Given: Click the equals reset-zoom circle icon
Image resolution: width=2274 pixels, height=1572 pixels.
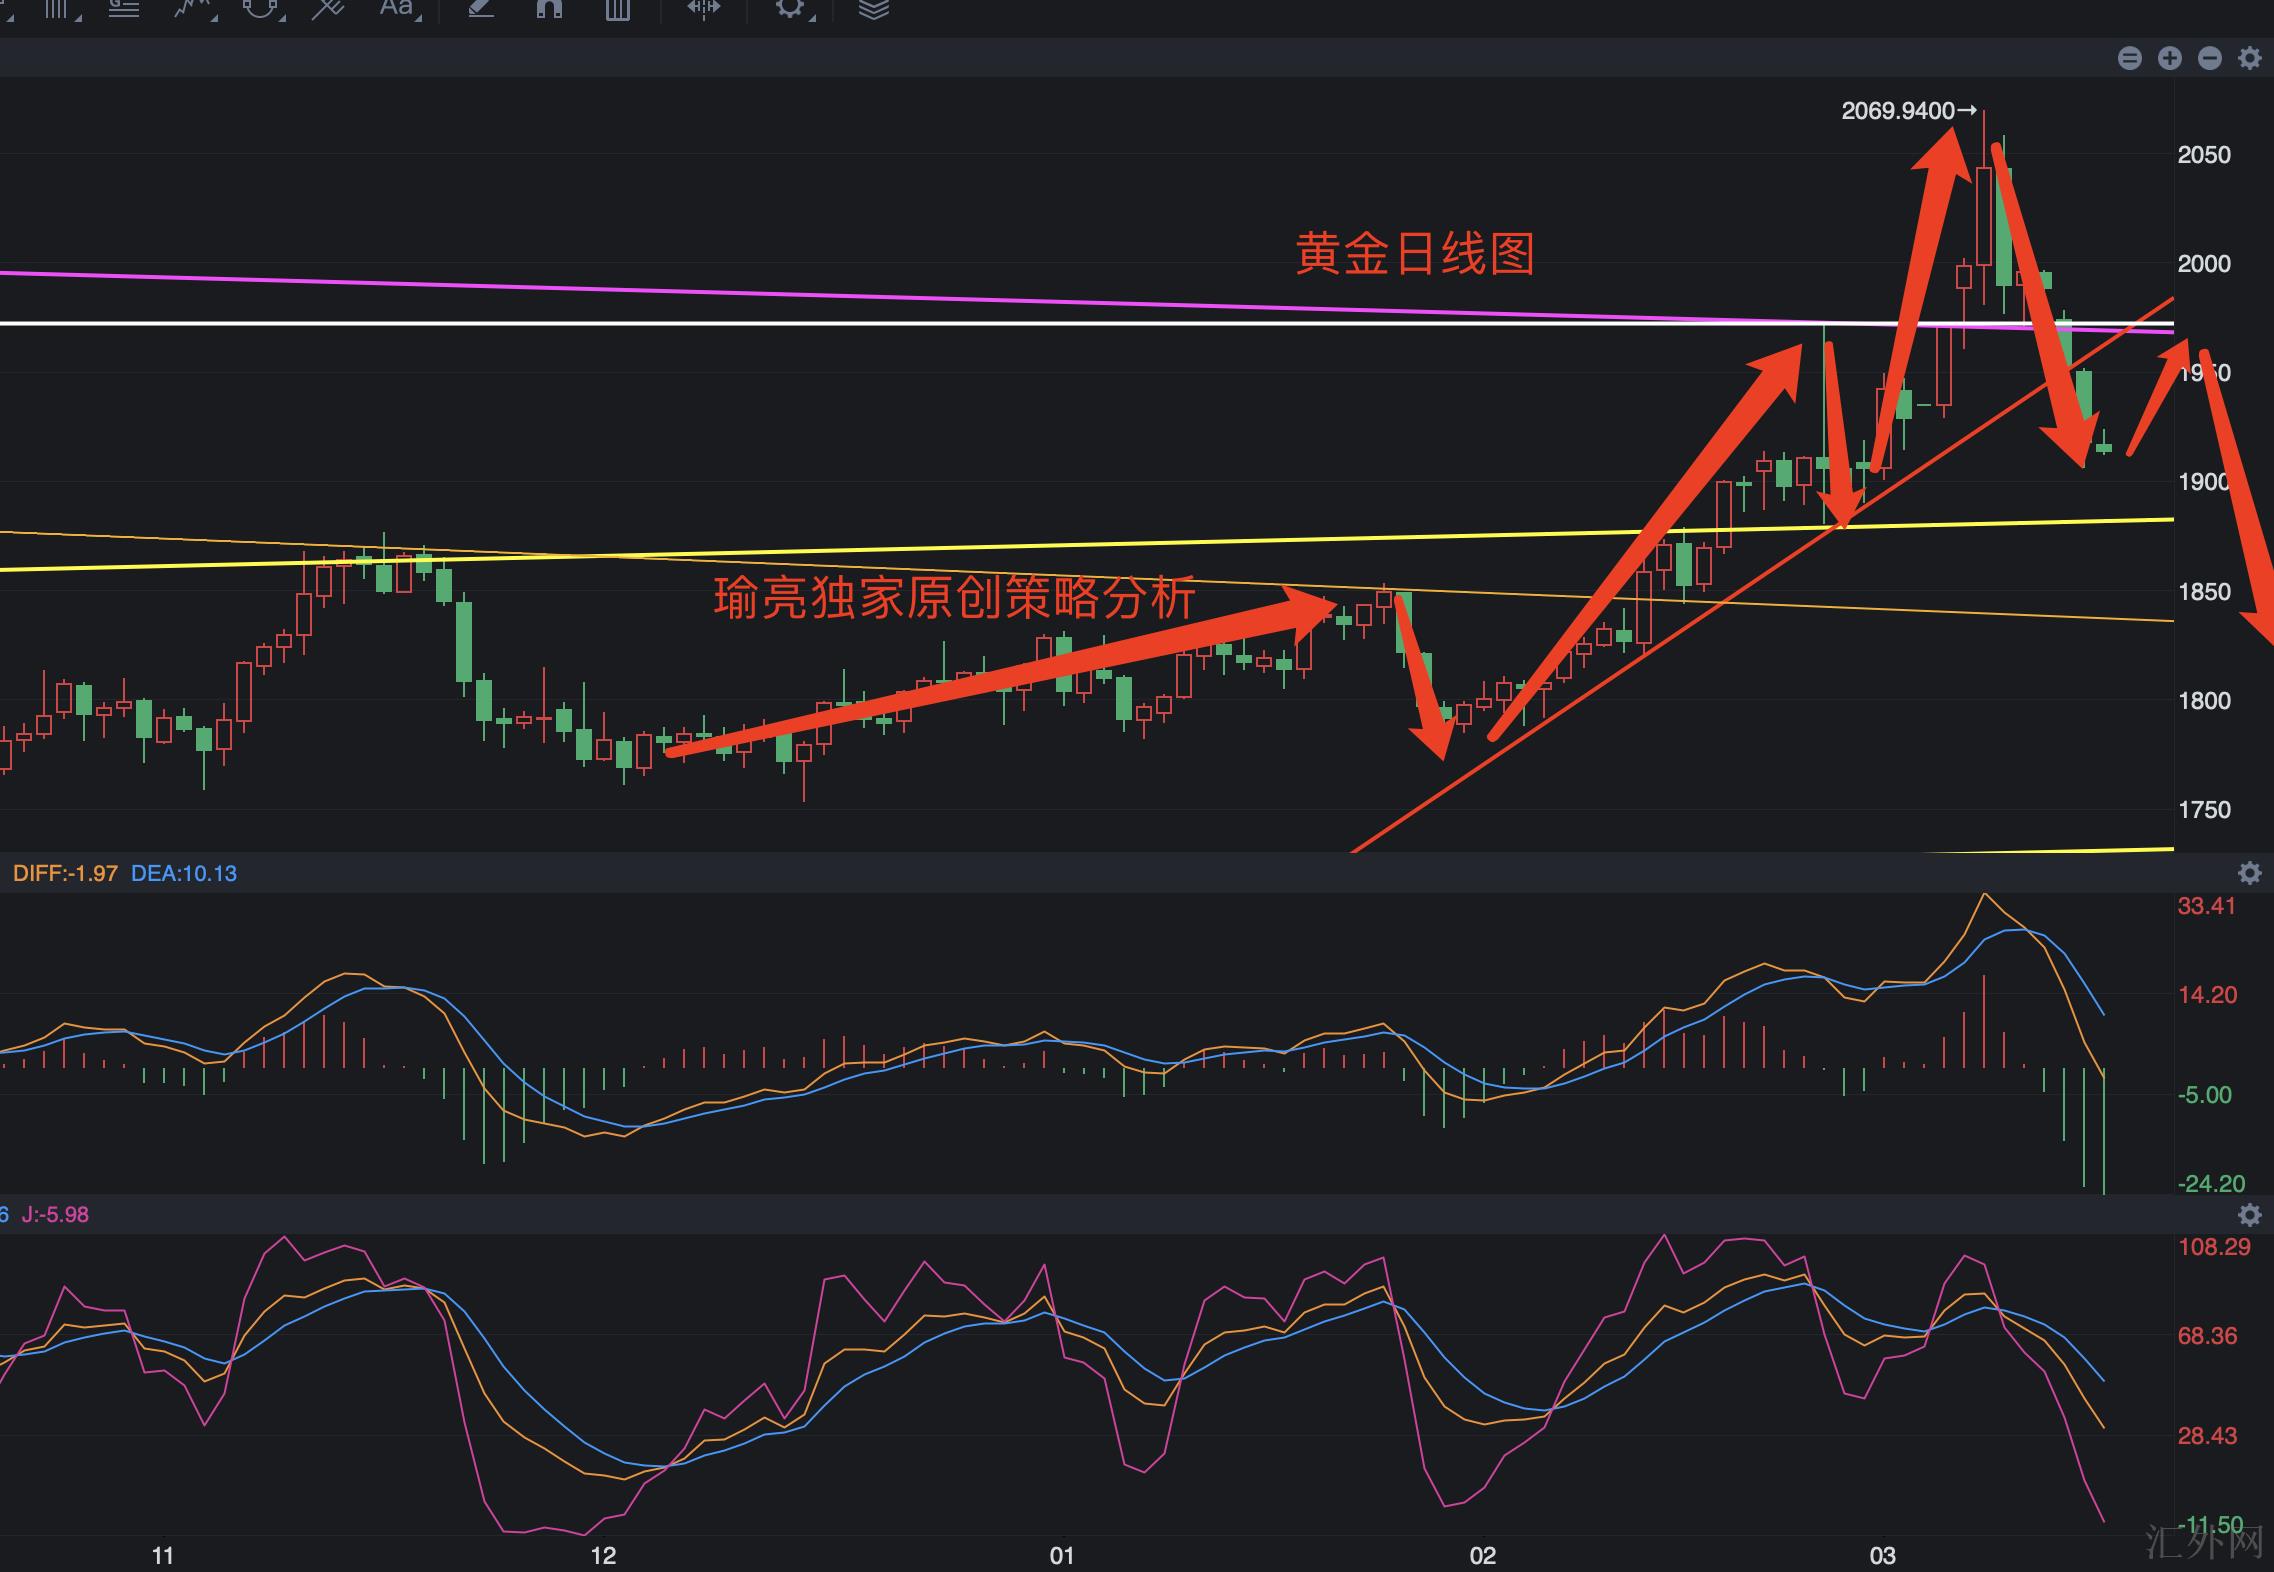Looking at the screenshot, I should click(2129, 58).
